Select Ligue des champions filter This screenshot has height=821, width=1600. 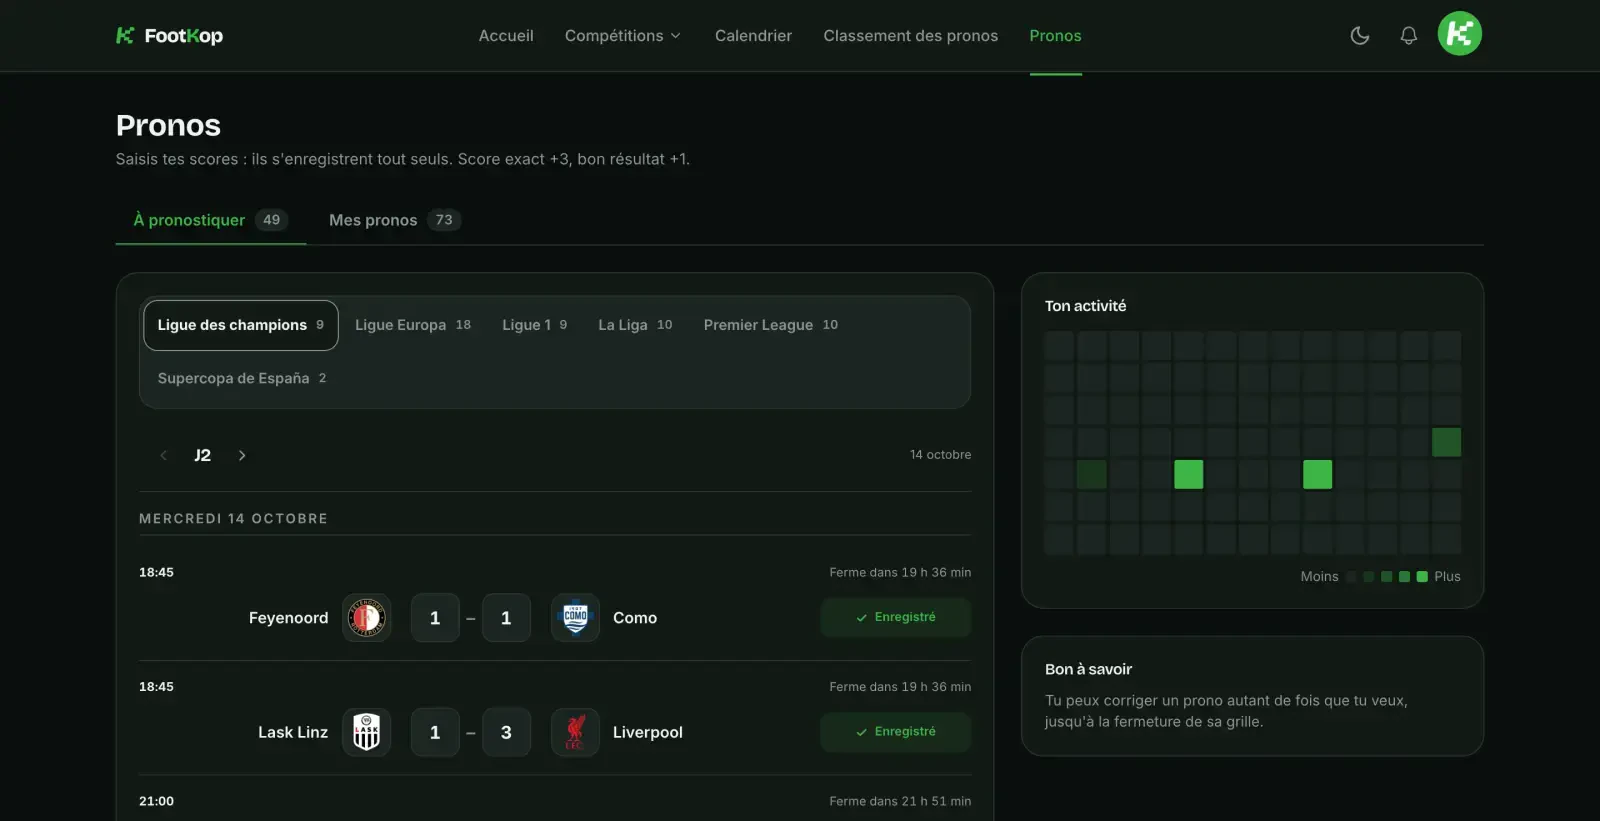tap(241, 325)
